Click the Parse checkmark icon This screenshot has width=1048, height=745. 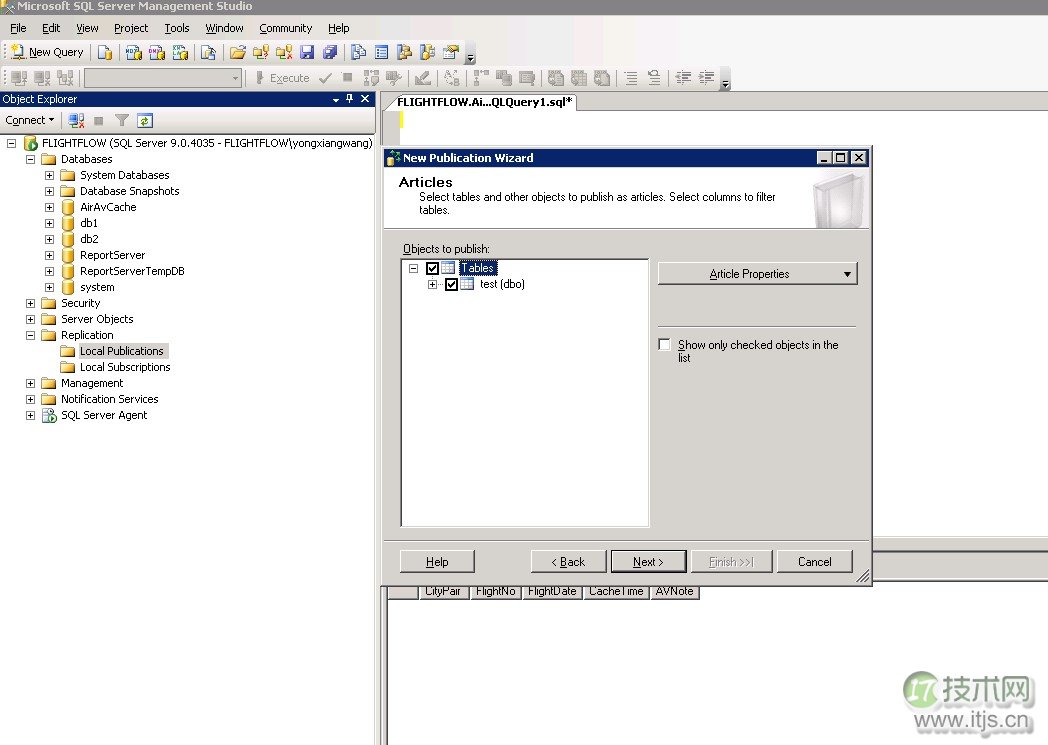click(x=325, y=78)
